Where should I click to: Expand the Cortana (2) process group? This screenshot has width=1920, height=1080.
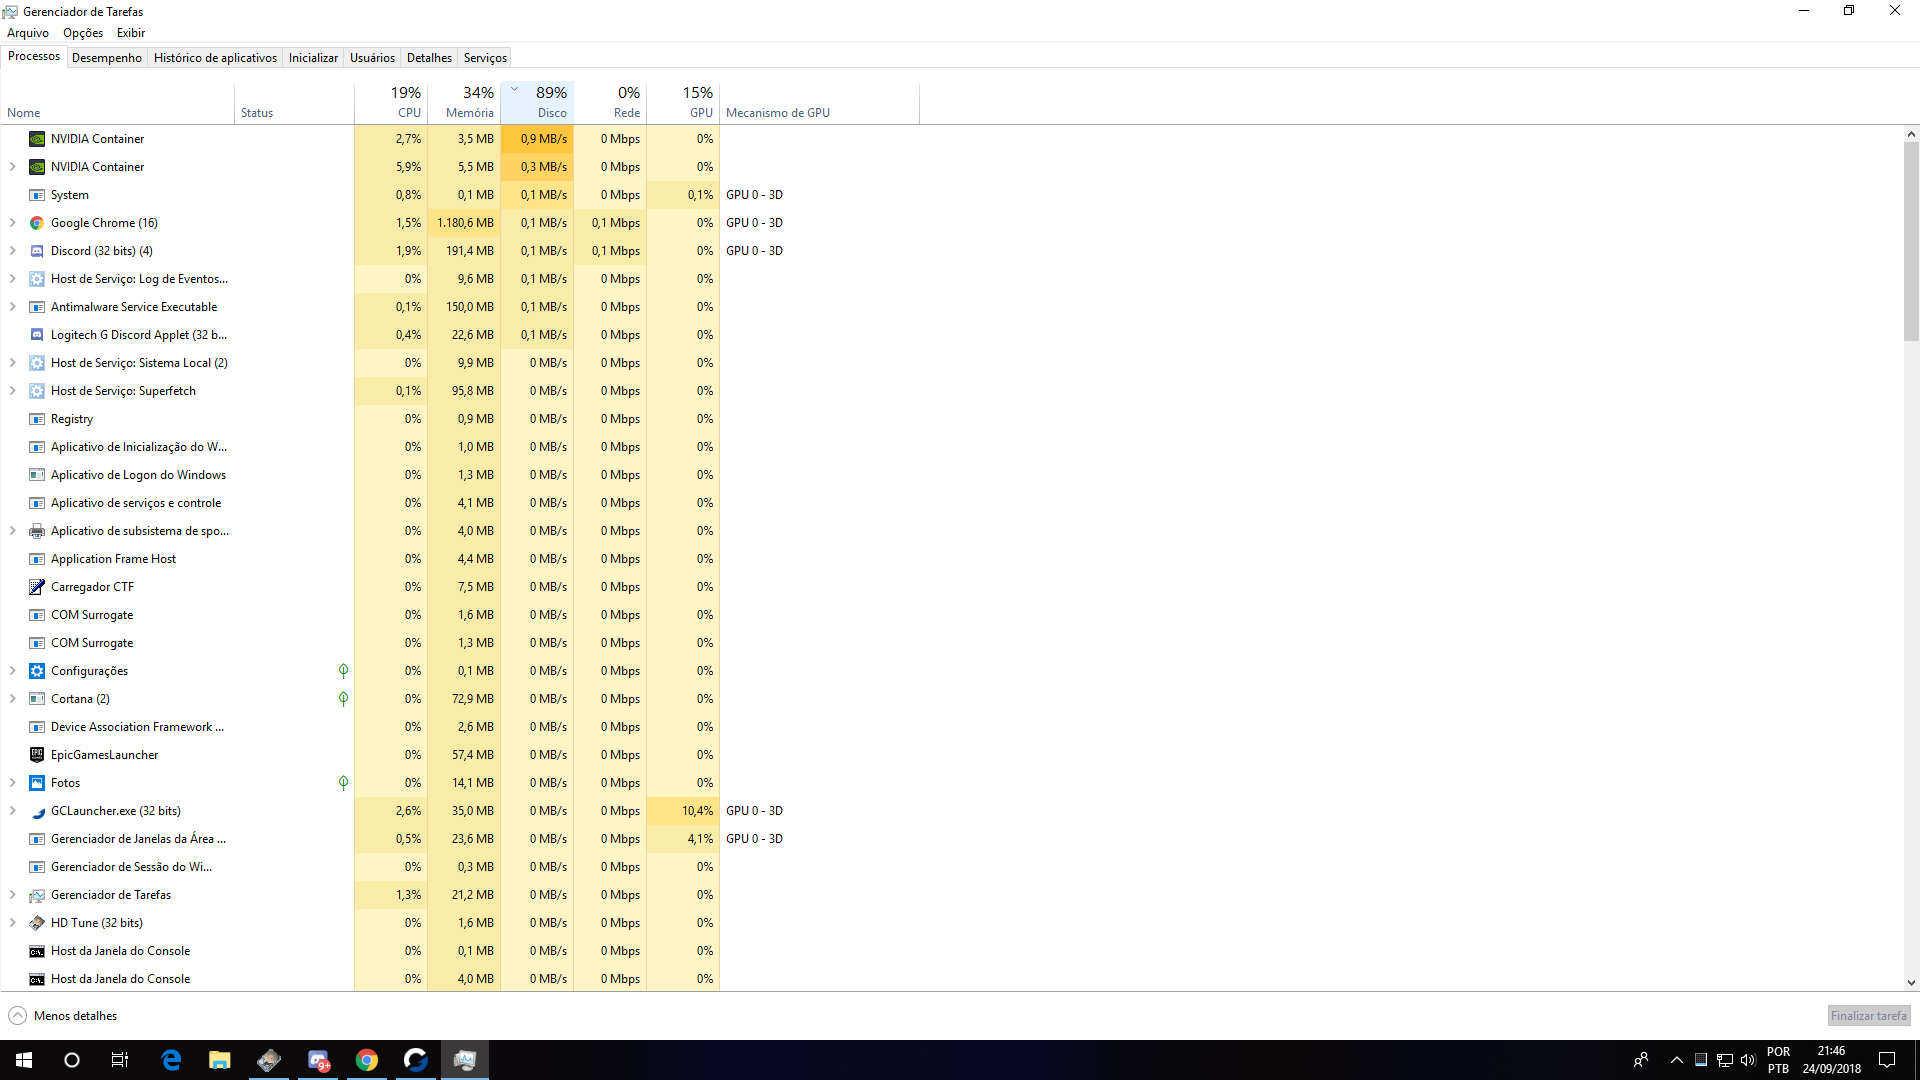(x=13, y=699)
